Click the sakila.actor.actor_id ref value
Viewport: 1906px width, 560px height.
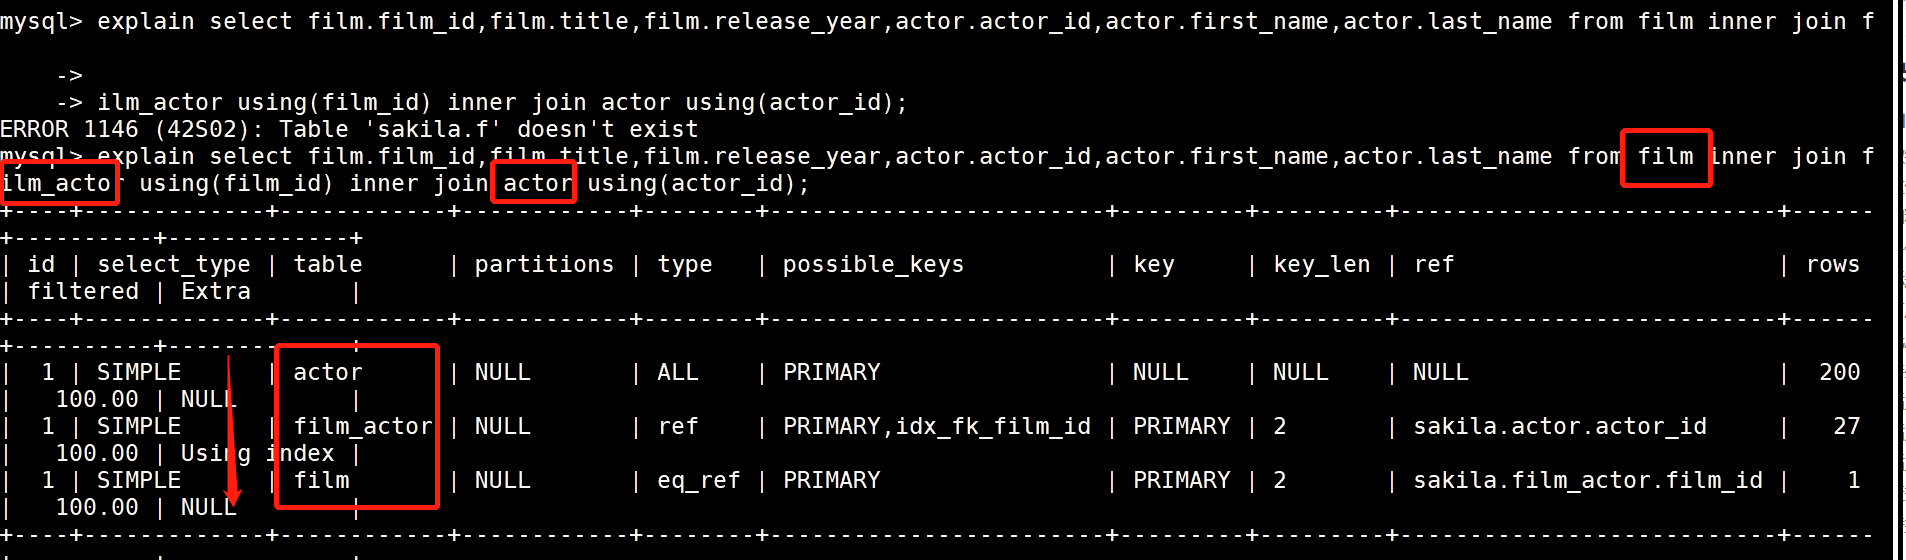point(1559,426)
